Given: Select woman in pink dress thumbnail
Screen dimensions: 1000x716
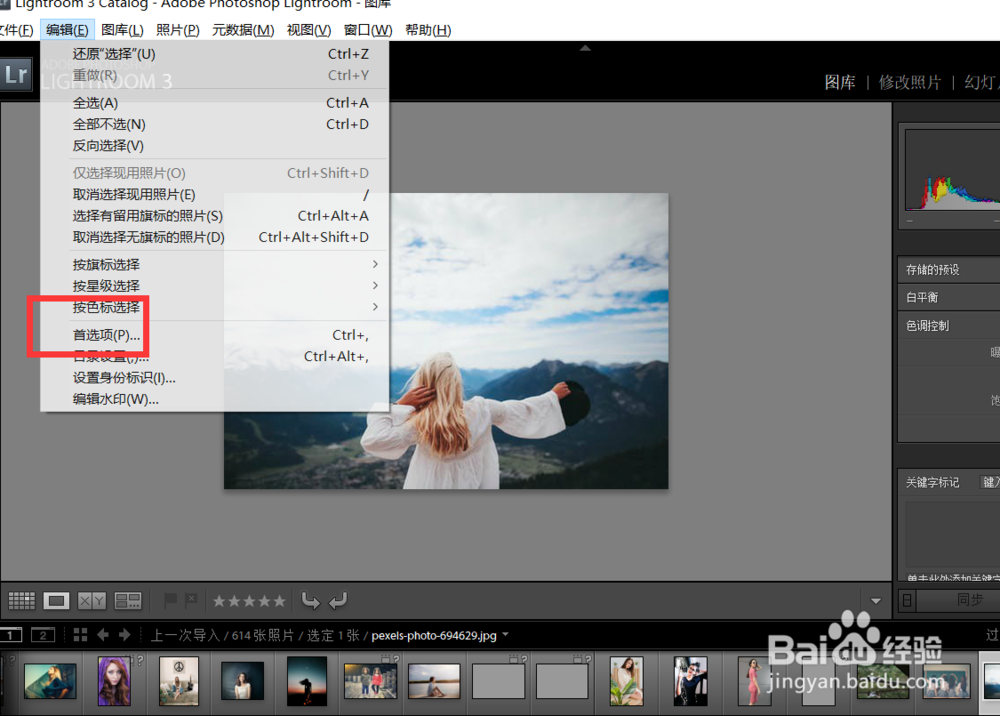Looking at the screenshot, I should 754,681.
